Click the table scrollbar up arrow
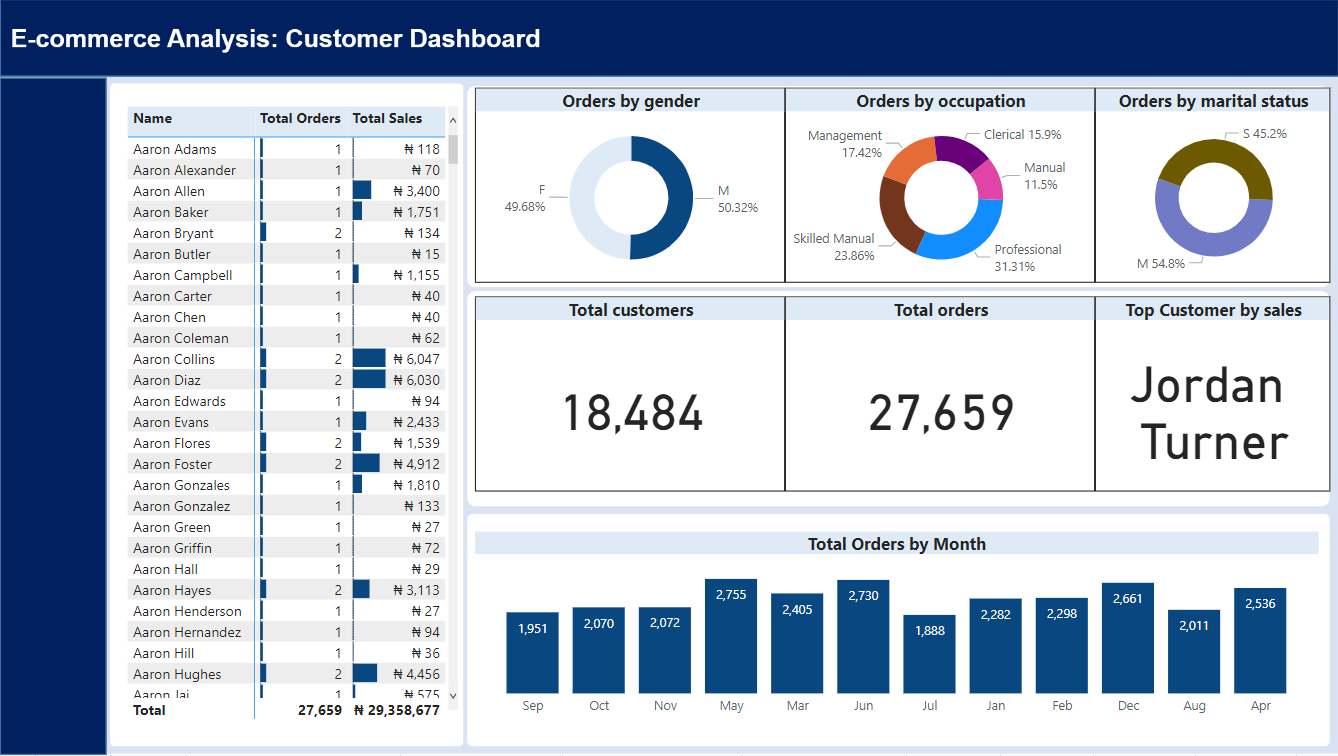 [453, 120]
